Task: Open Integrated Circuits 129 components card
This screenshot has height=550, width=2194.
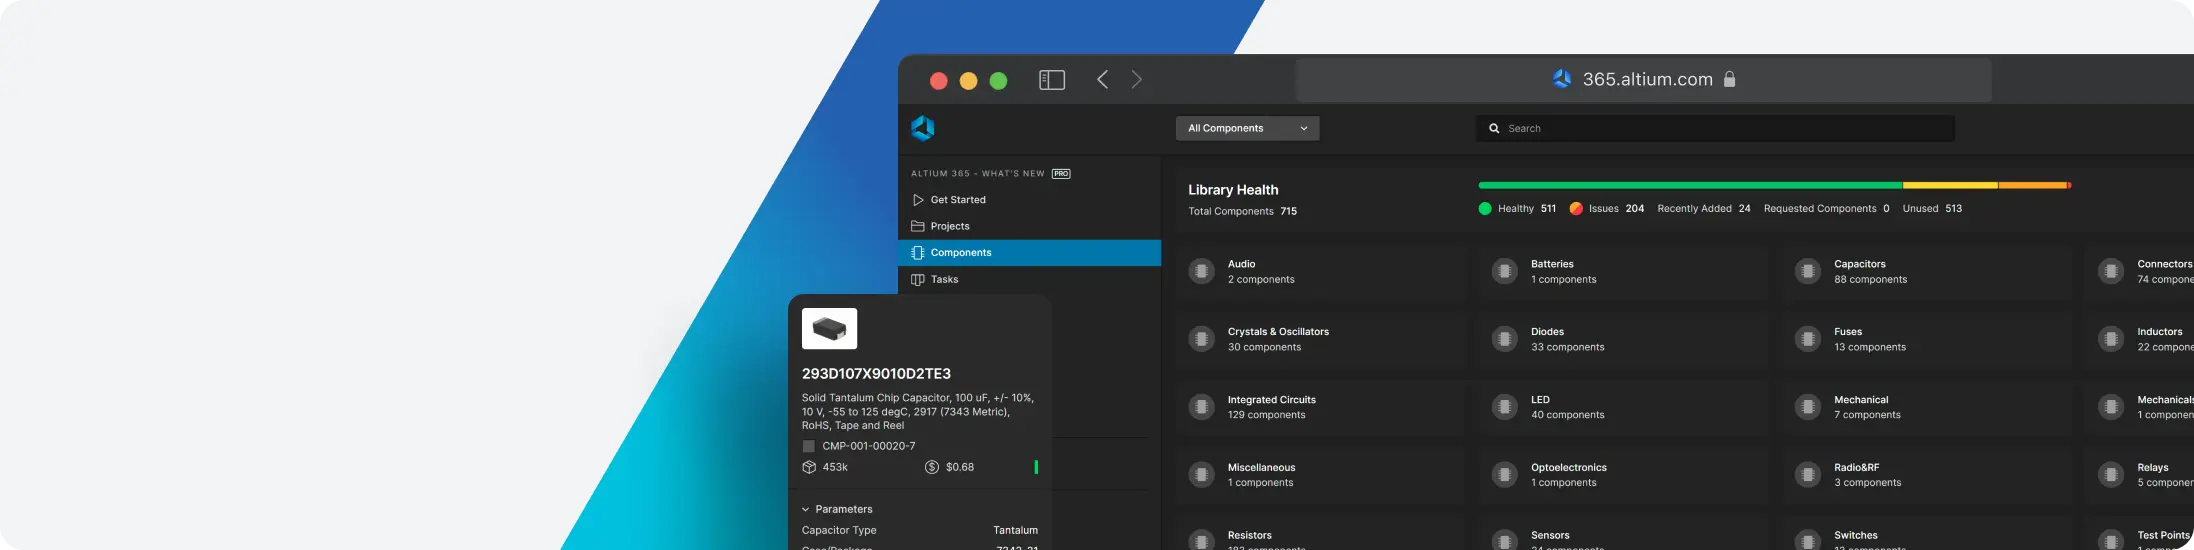Action: pyautogui.click(x=1319, y=407)
